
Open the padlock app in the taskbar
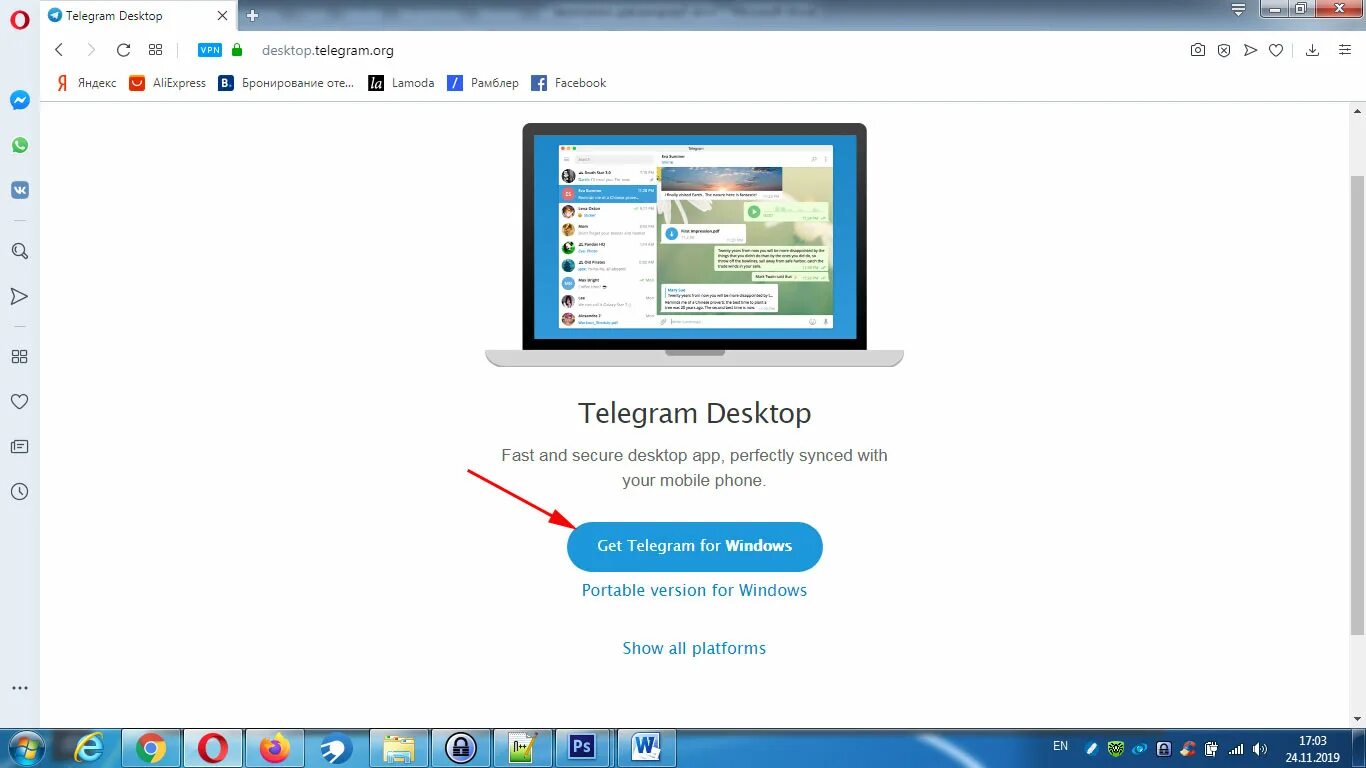point(460,747)
